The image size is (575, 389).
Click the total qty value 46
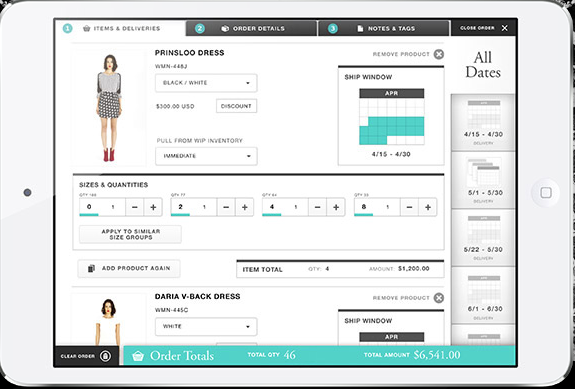(x=289, y=355)
